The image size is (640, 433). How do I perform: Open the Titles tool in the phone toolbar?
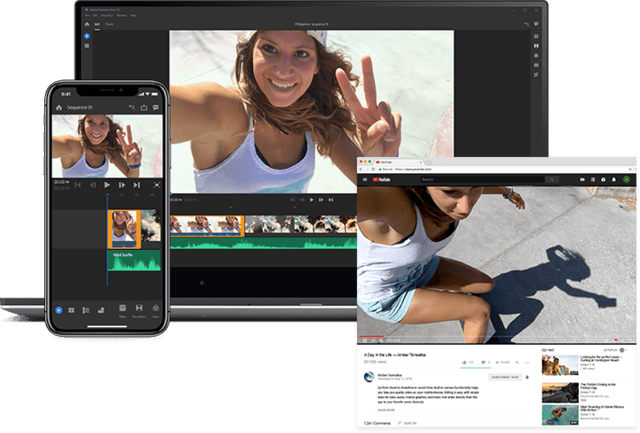pos(122,310)
